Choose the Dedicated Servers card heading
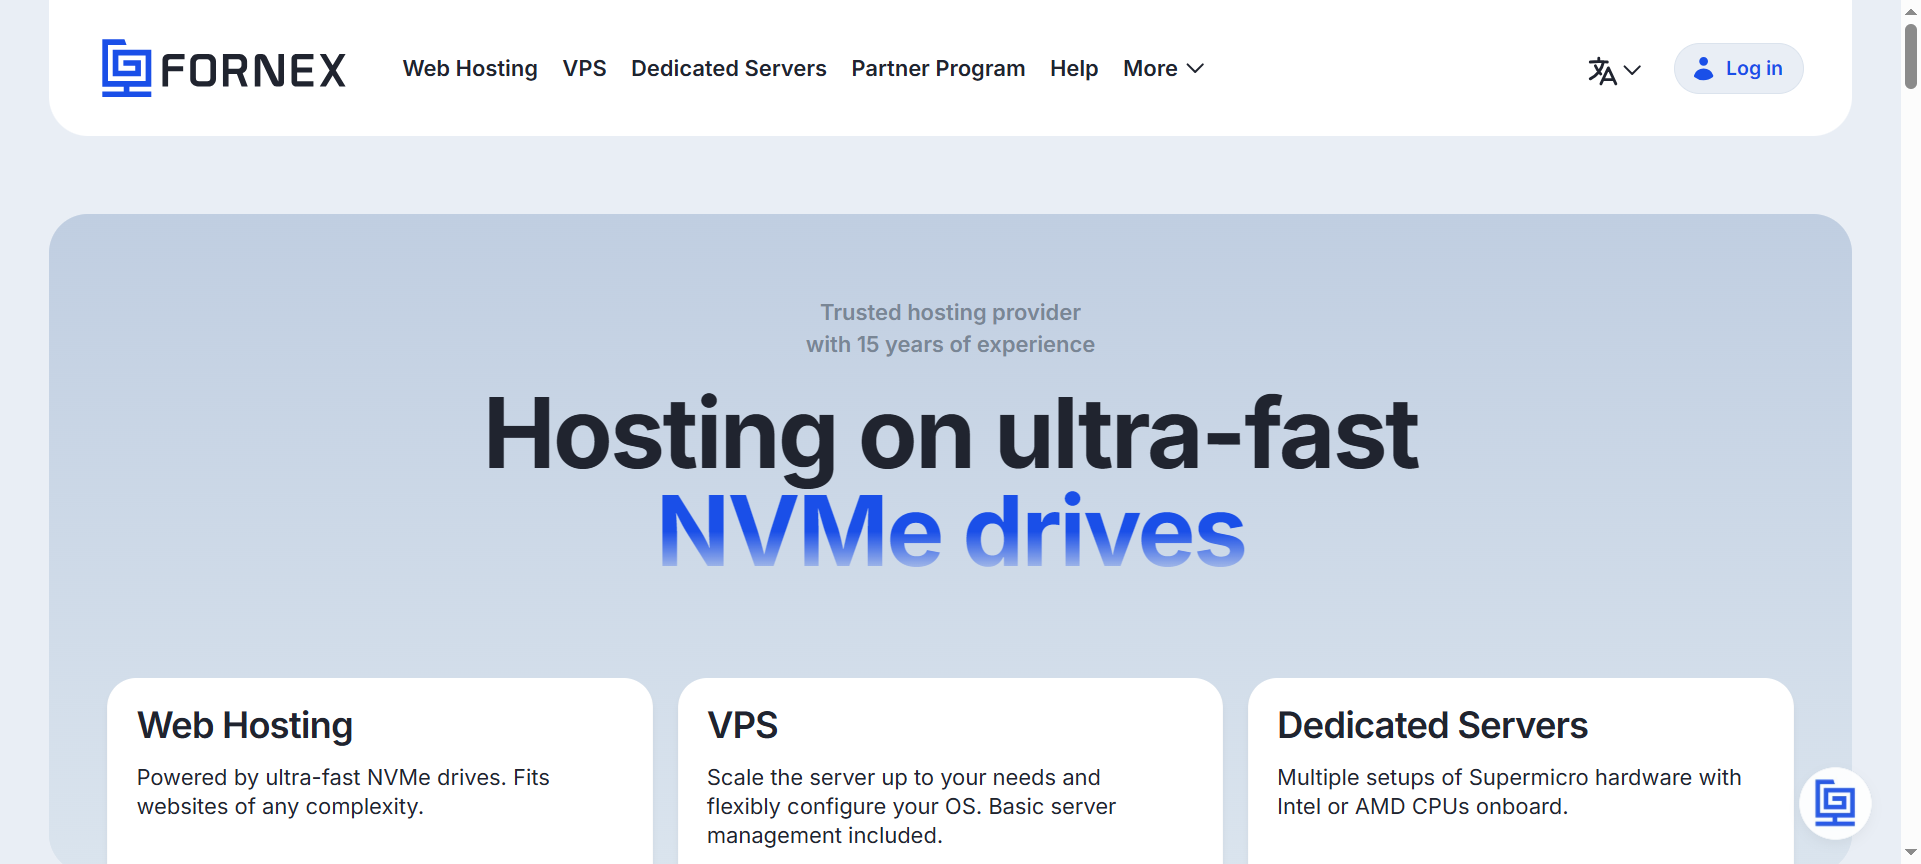The image size is (1921, 864). (1432, 725)
